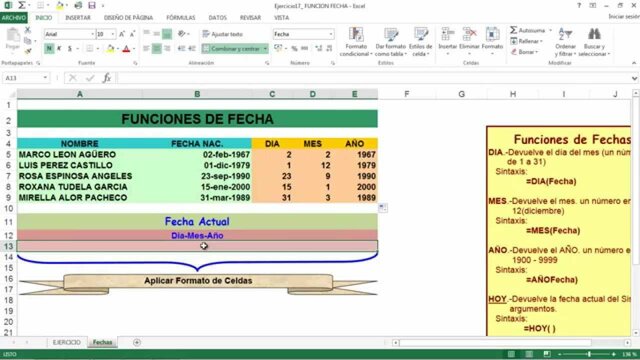
Task: Click the Format Painter brush icon
Action: click(x=28, y=51)
